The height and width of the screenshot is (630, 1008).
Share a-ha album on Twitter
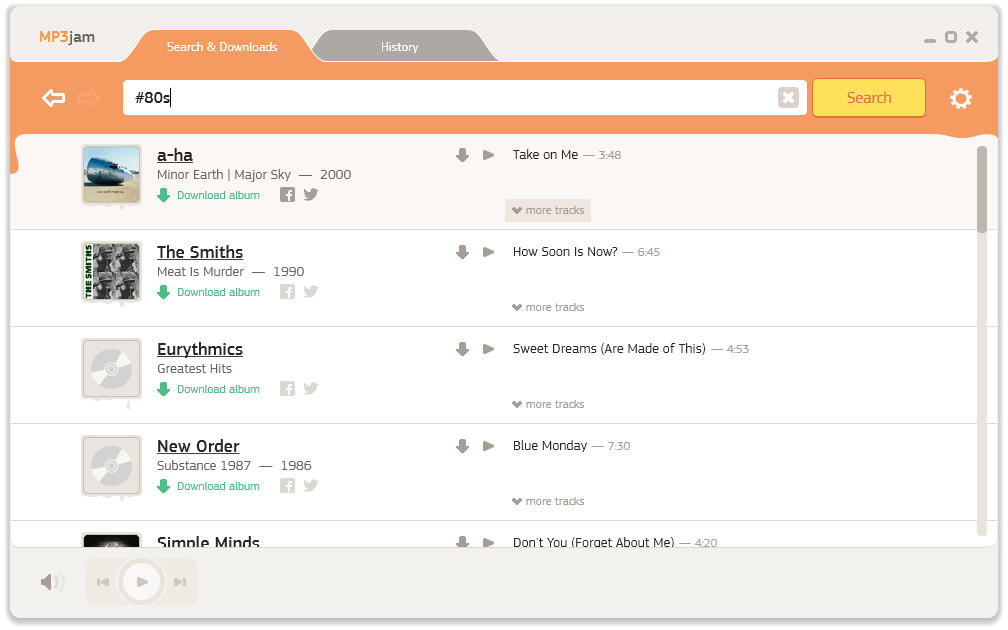(311, 195)
